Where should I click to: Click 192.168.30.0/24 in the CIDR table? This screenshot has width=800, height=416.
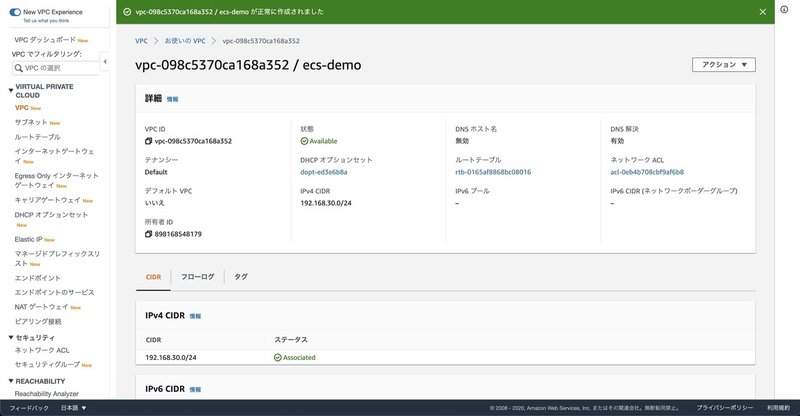pos(171,357)
